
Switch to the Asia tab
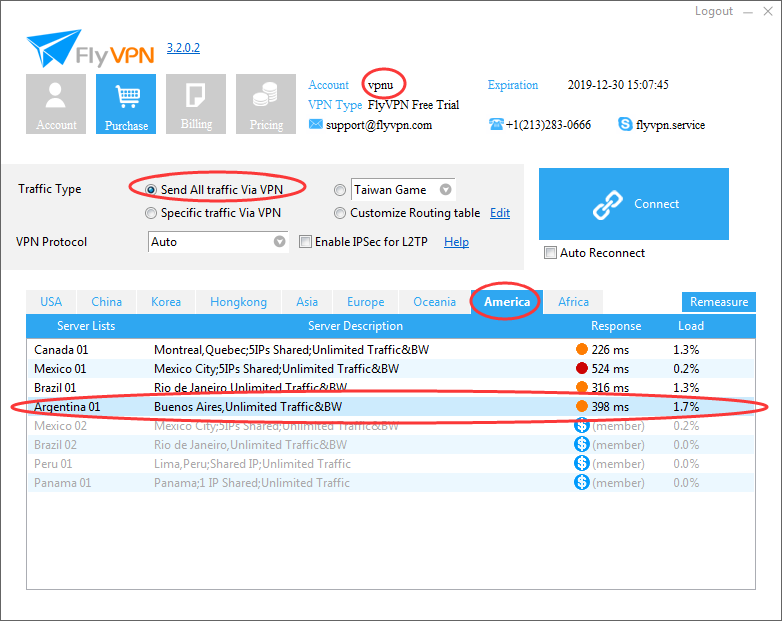[307, 302]
